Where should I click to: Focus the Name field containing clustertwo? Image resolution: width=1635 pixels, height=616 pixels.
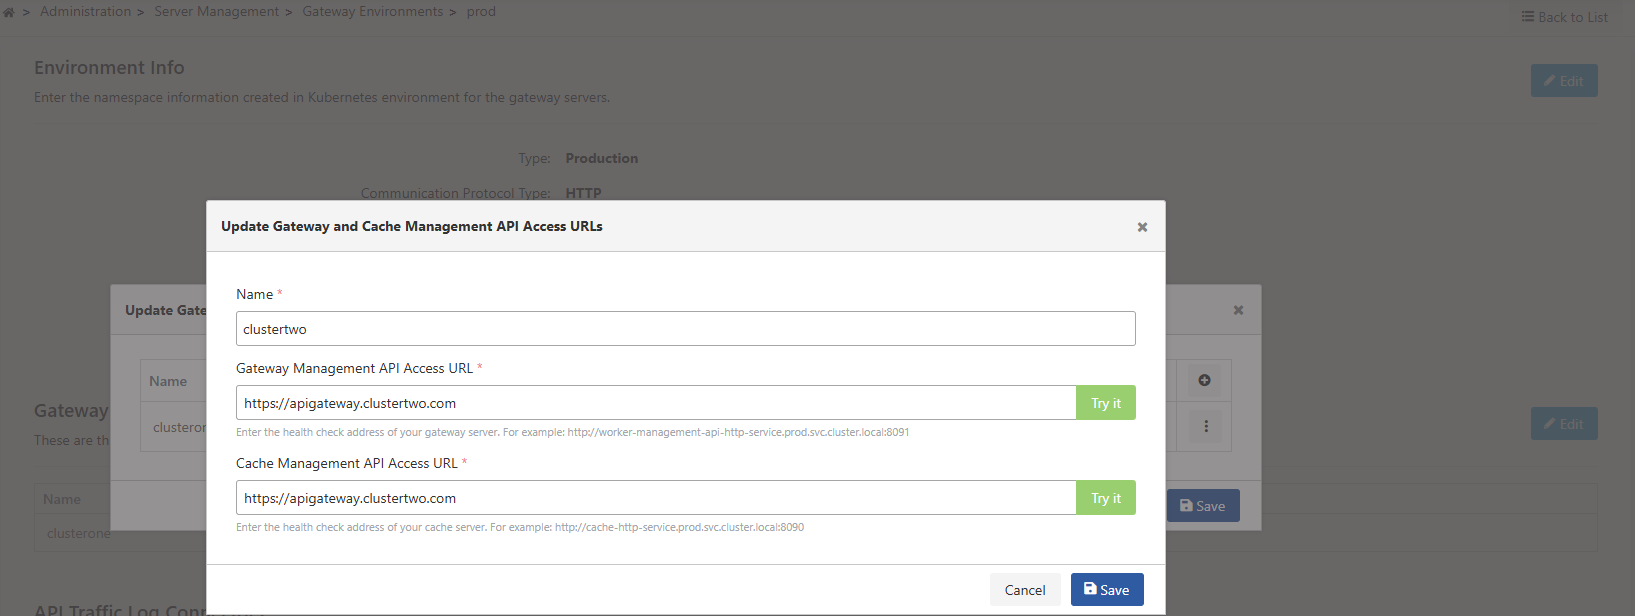685,329
